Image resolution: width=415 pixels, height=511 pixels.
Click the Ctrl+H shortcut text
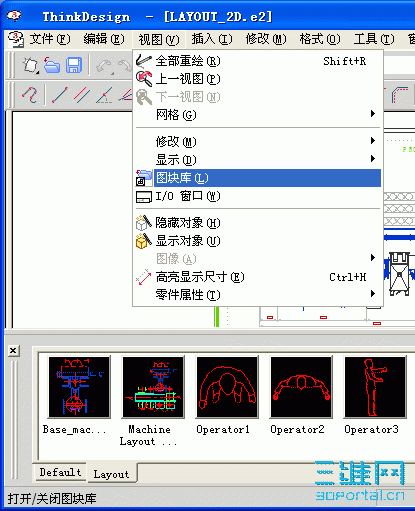pyautogui.click(x=348, y=277)
